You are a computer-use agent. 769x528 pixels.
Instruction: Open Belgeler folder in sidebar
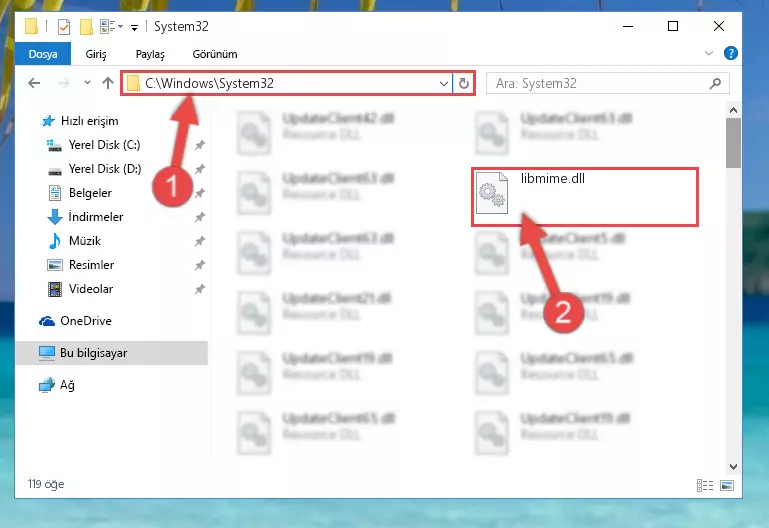[90, 193]
